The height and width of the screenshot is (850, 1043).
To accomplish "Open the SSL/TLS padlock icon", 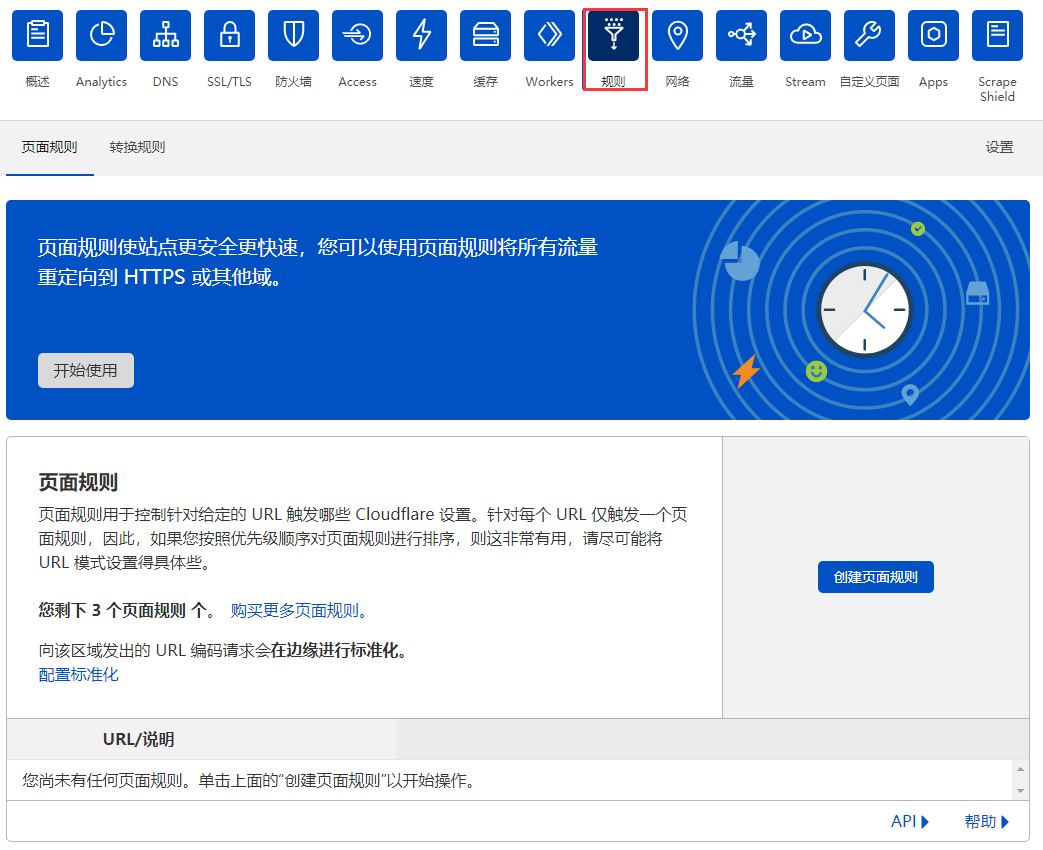I will (229, 35).
